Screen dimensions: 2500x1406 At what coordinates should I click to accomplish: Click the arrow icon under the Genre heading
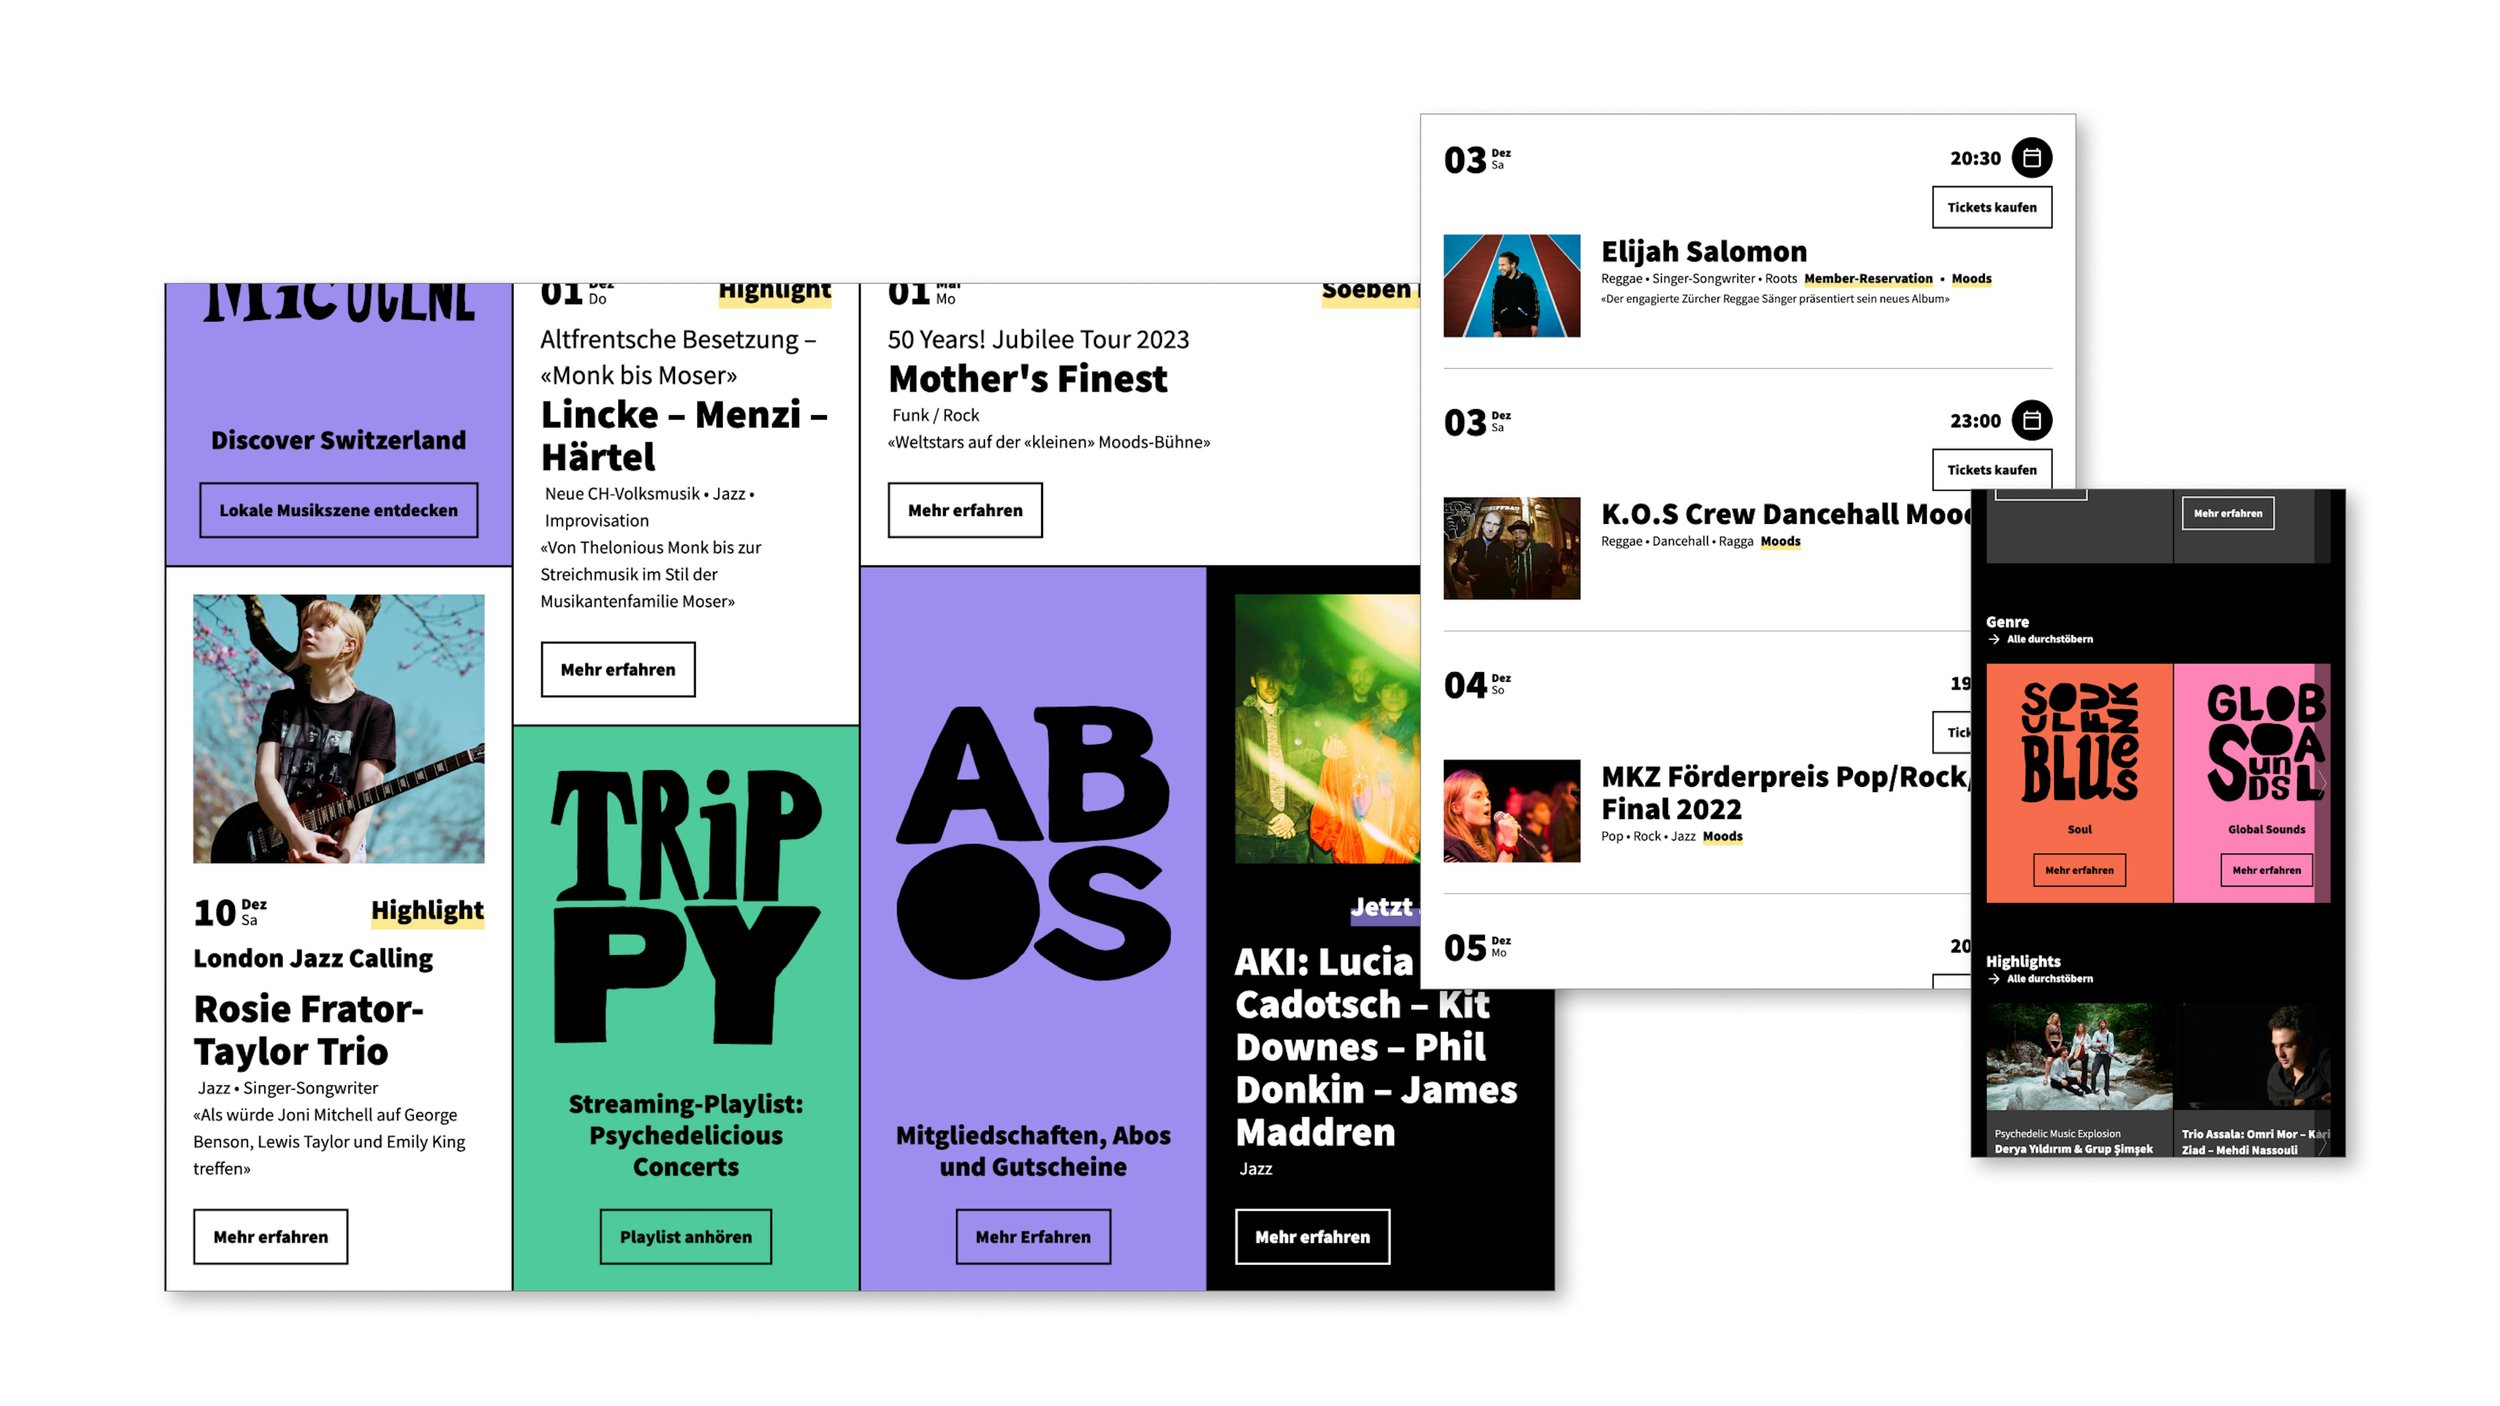pos(1994,639)
